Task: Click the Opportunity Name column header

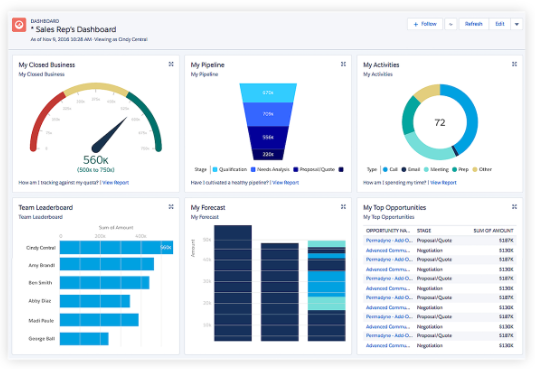Action: [x=388, y=231]
